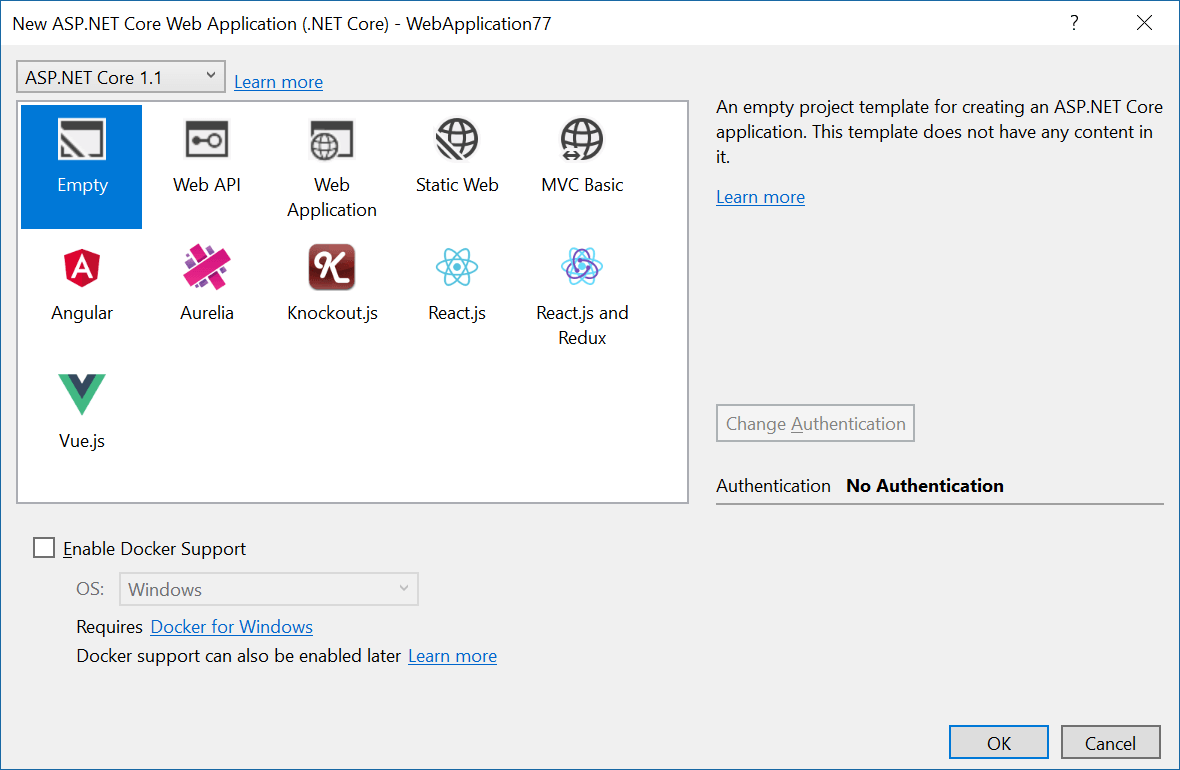
Task: Open the Docker for Windows link
Action: [x=232, y=627]
